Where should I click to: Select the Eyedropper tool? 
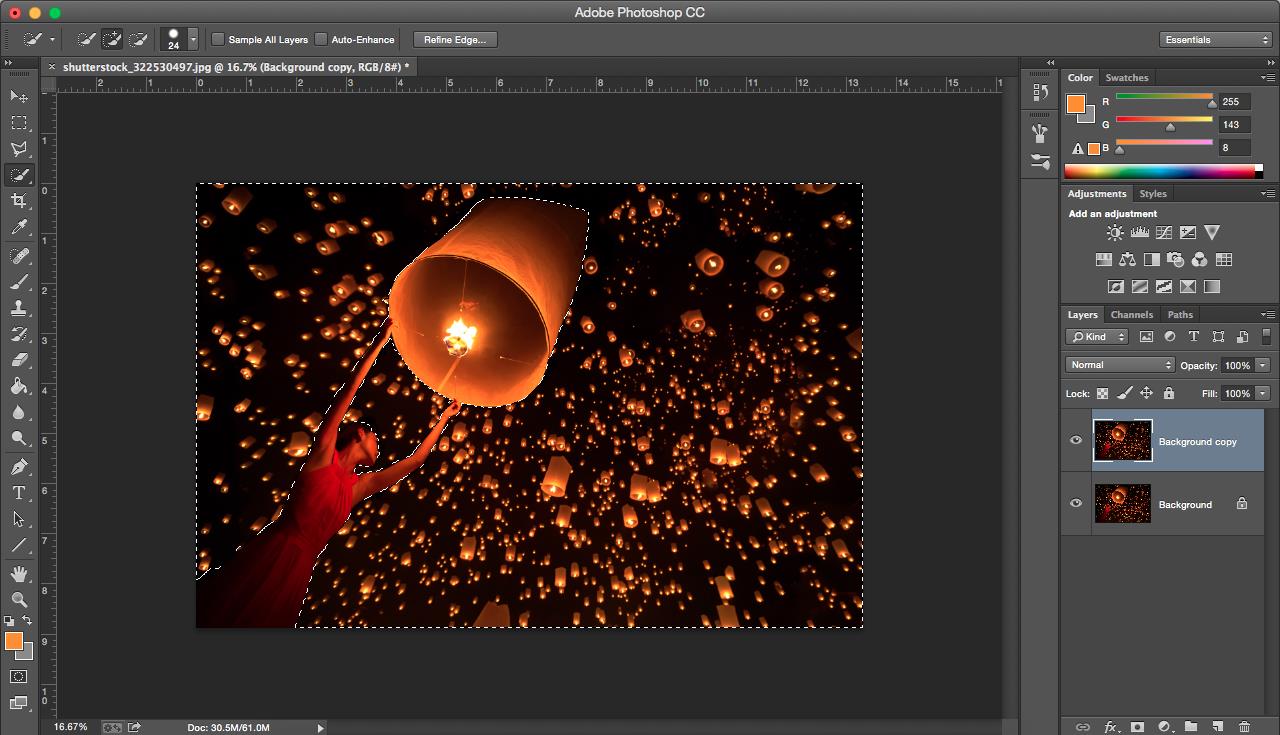point(19,228)
